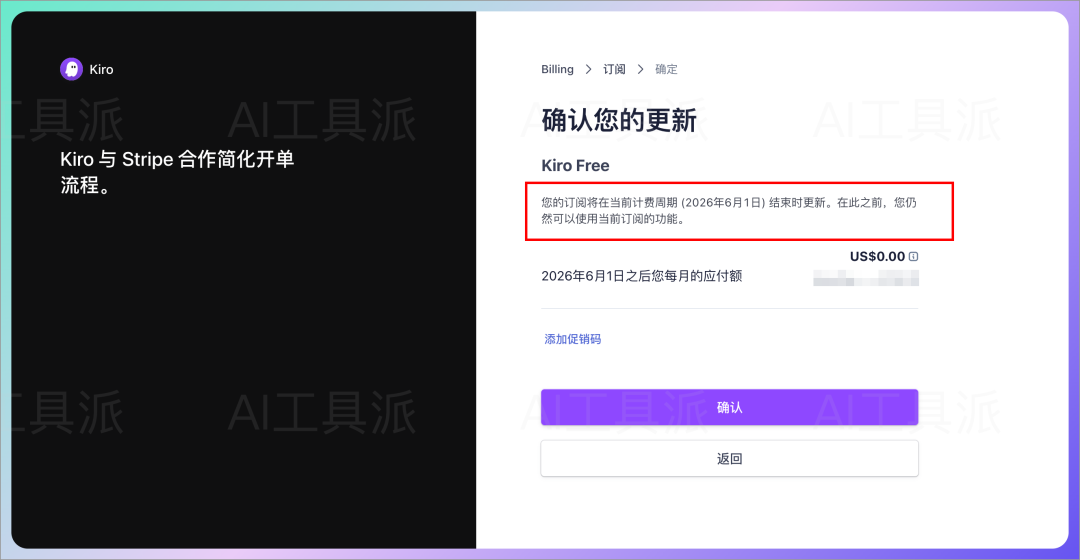Select the 确定 breadcrumb item
This screenshot has width=1080, height=560.
666,69
